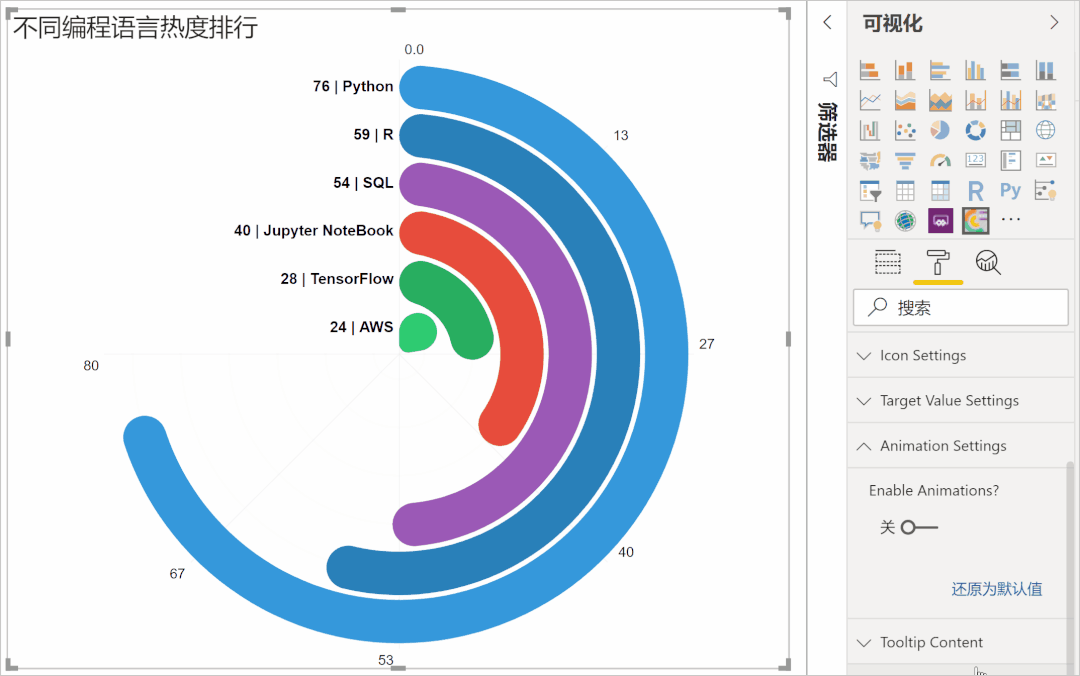Image resolution: width=1080 pixels, height=676 pixels.
Task: Open more visuals via the ellipsis
Action: click(1011, 220)
